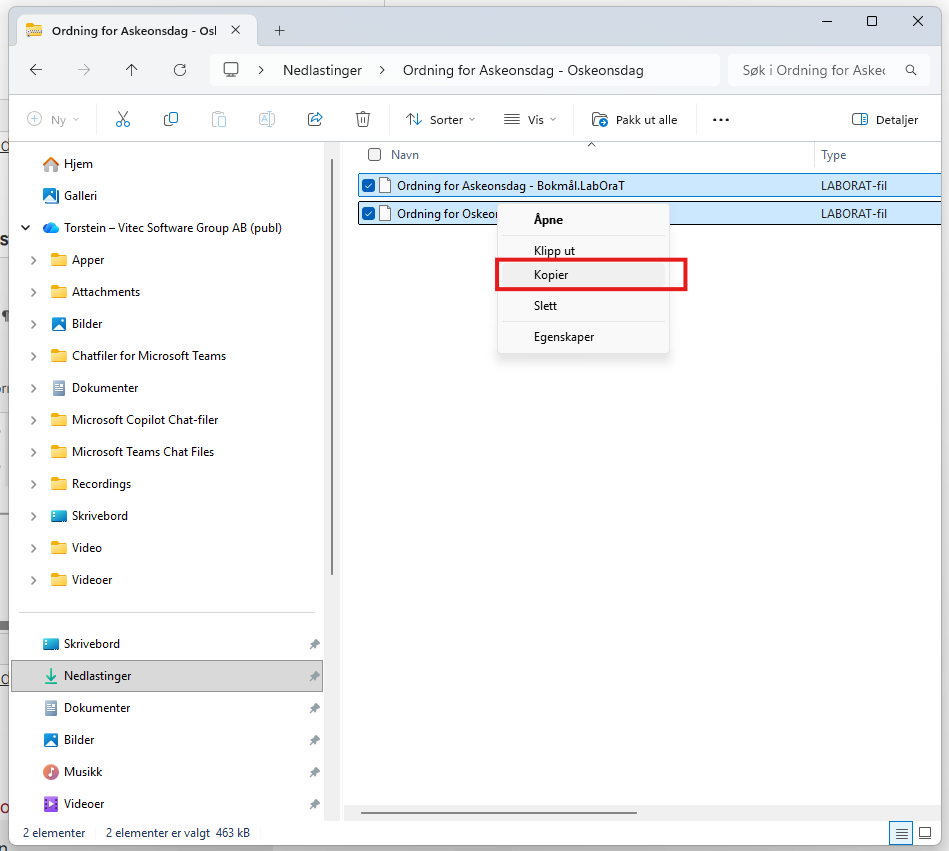Click the Copy icon in the toolbar
Screen dimensions: 949x851
171,119
